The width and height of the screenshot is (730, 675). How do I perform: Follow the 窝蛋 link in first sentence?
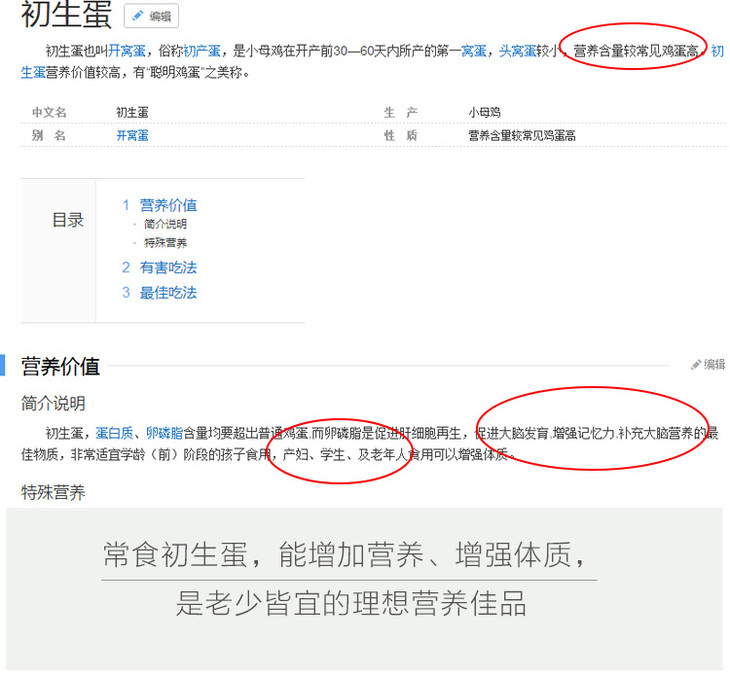[474, 51]
